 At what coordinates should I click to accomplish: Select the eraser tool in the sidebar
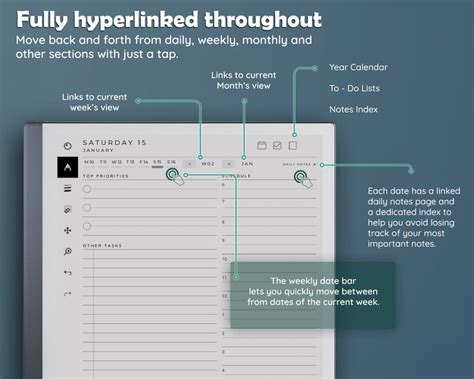click(x=68, y=210)
